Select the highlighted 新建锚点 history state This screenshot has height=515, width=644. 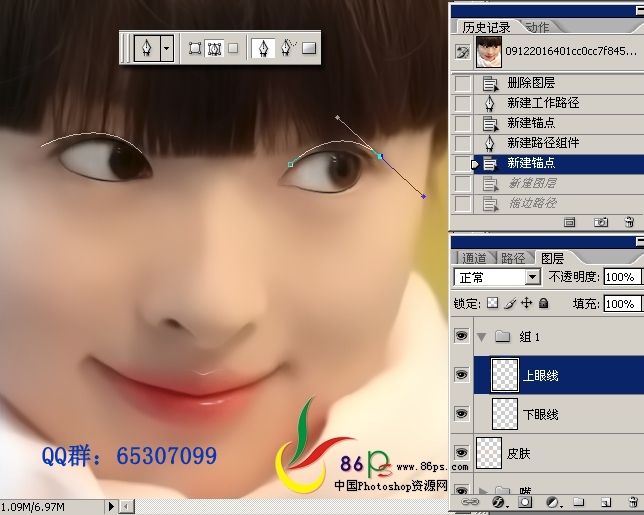[x=559, y=163]
